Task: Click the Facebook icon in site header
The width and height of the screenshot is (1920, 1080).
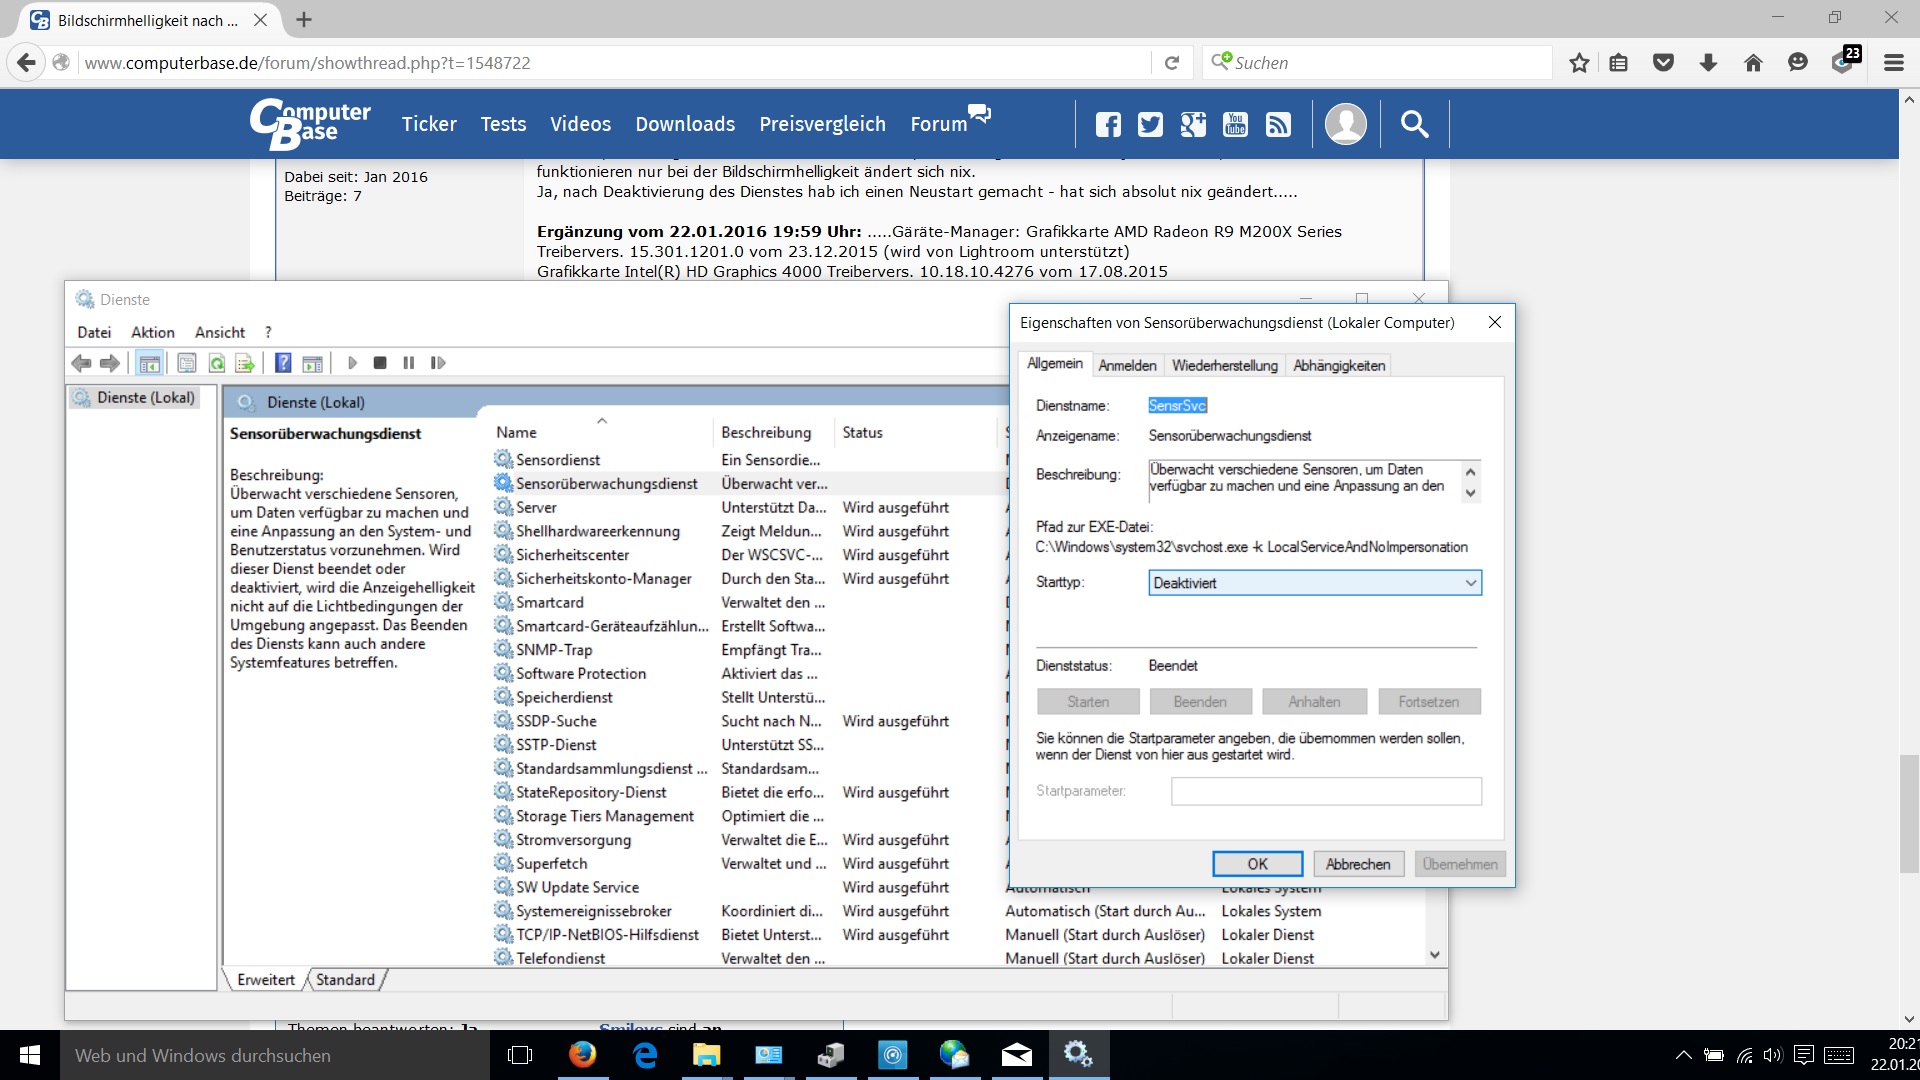Action: click(1108, 124)
